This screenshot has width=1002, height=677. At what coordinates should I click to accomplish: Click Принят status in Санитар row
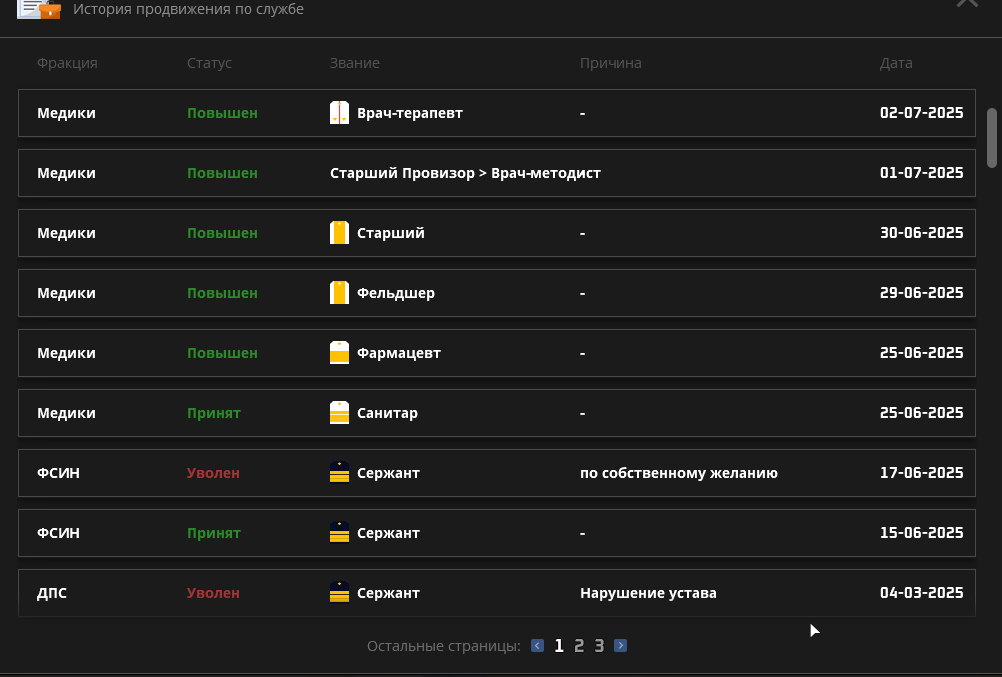pos(213,414)
